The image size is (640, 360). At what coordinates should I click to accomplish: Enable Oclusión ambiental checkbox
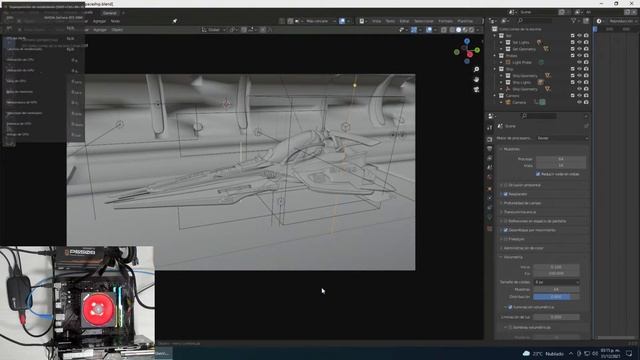(506, 185)
